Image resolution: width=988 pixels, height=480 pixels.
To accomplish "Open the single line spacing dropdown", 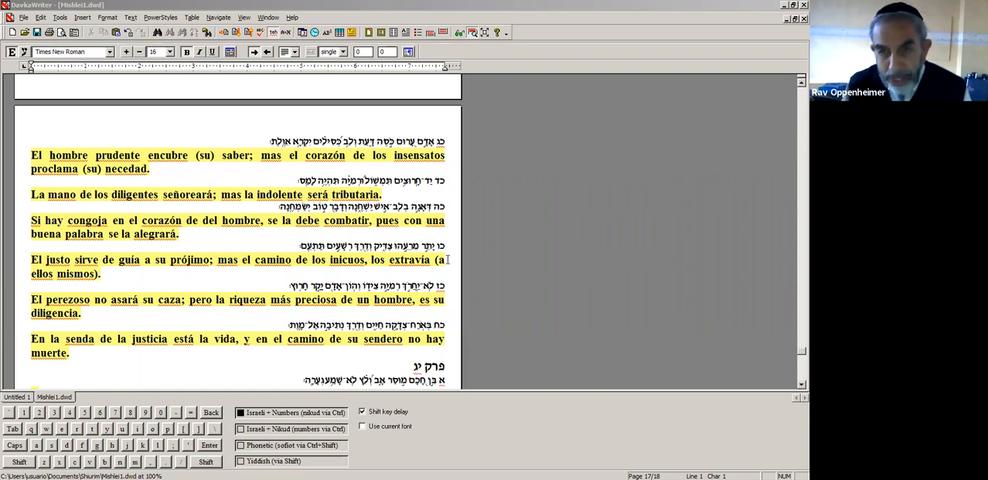I will pos(343,52).
